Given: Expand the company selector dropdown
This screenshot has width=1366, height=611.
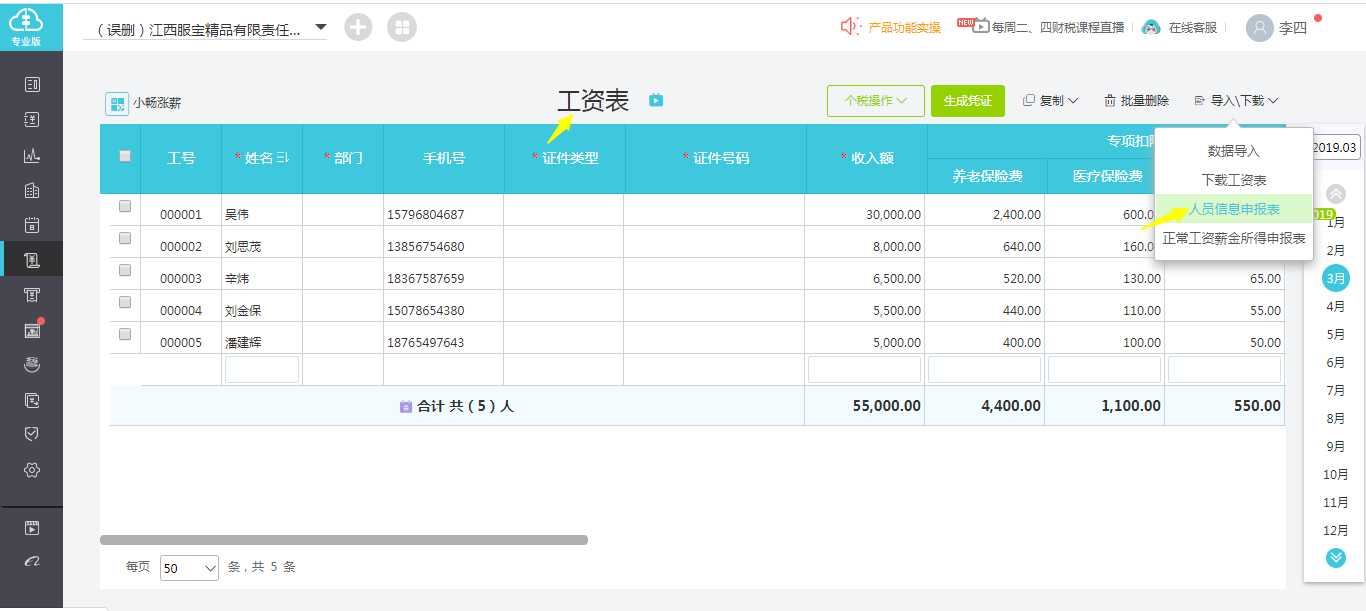Looking at the screenshot, I should pos(322,25).
